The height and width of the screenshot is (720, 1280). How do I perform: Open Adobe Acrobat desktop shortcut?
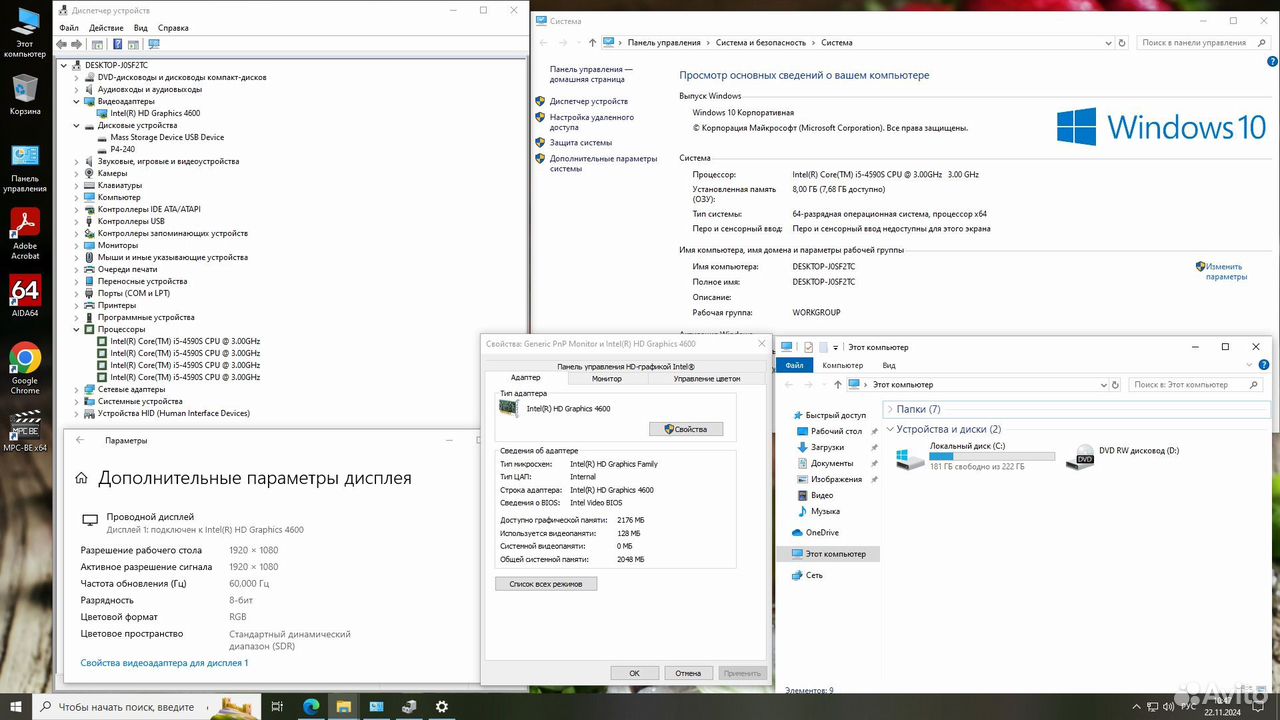click(x=25, y=234)
